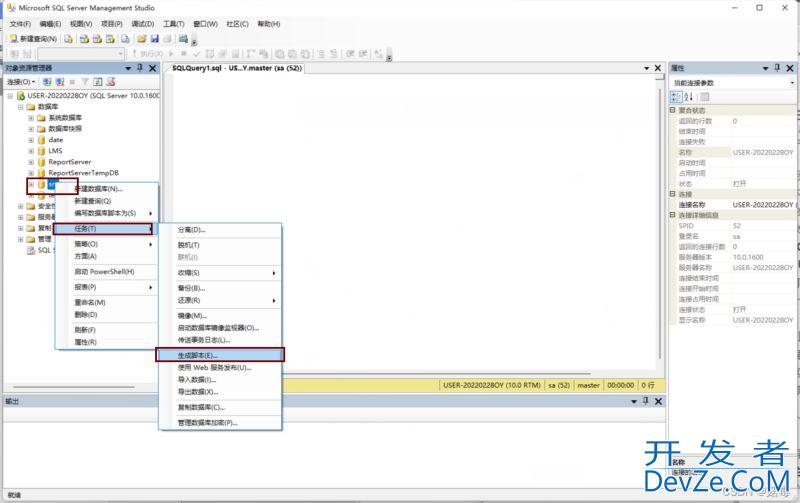Choose 属性(R) from context menu
This screenshot has height=503, width=800.
click(106, 342)
